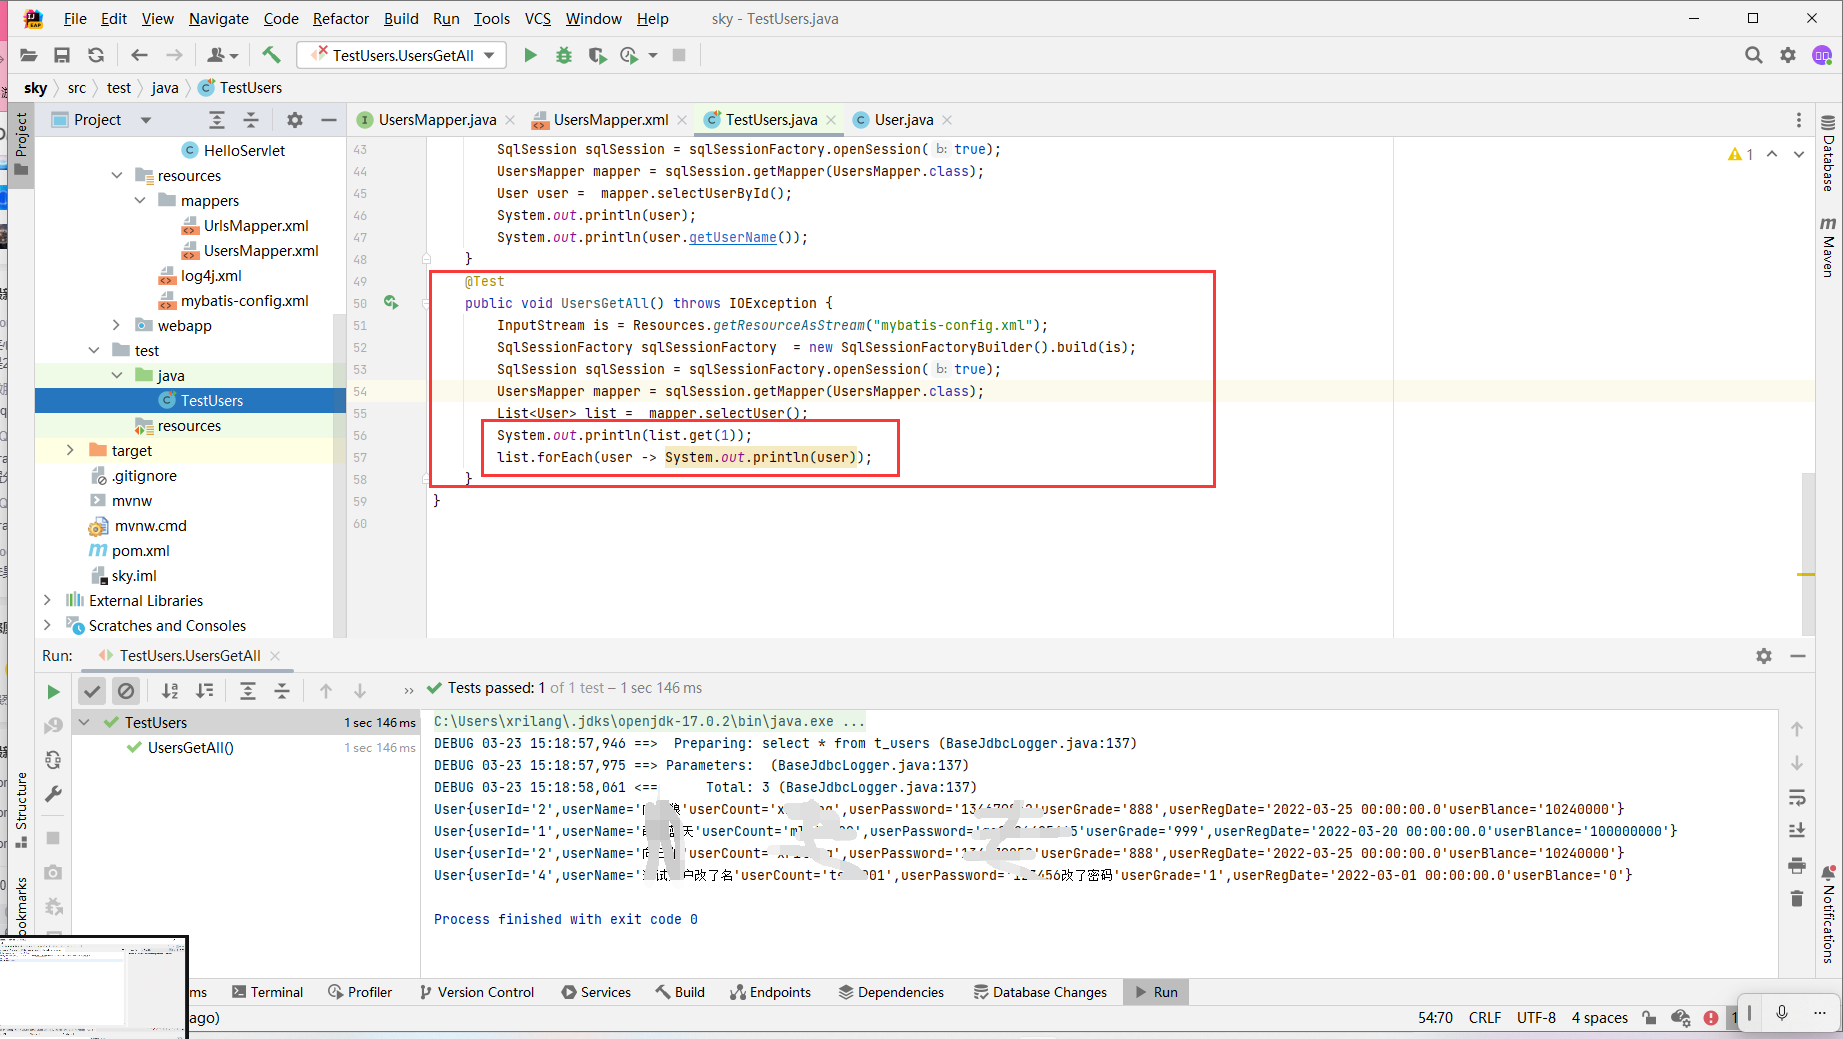Select UsersGetAll() test result row
Image resolution: width=1843 pixels, height=1039 pixels.
pyautogui.click(x=246, y=747)
